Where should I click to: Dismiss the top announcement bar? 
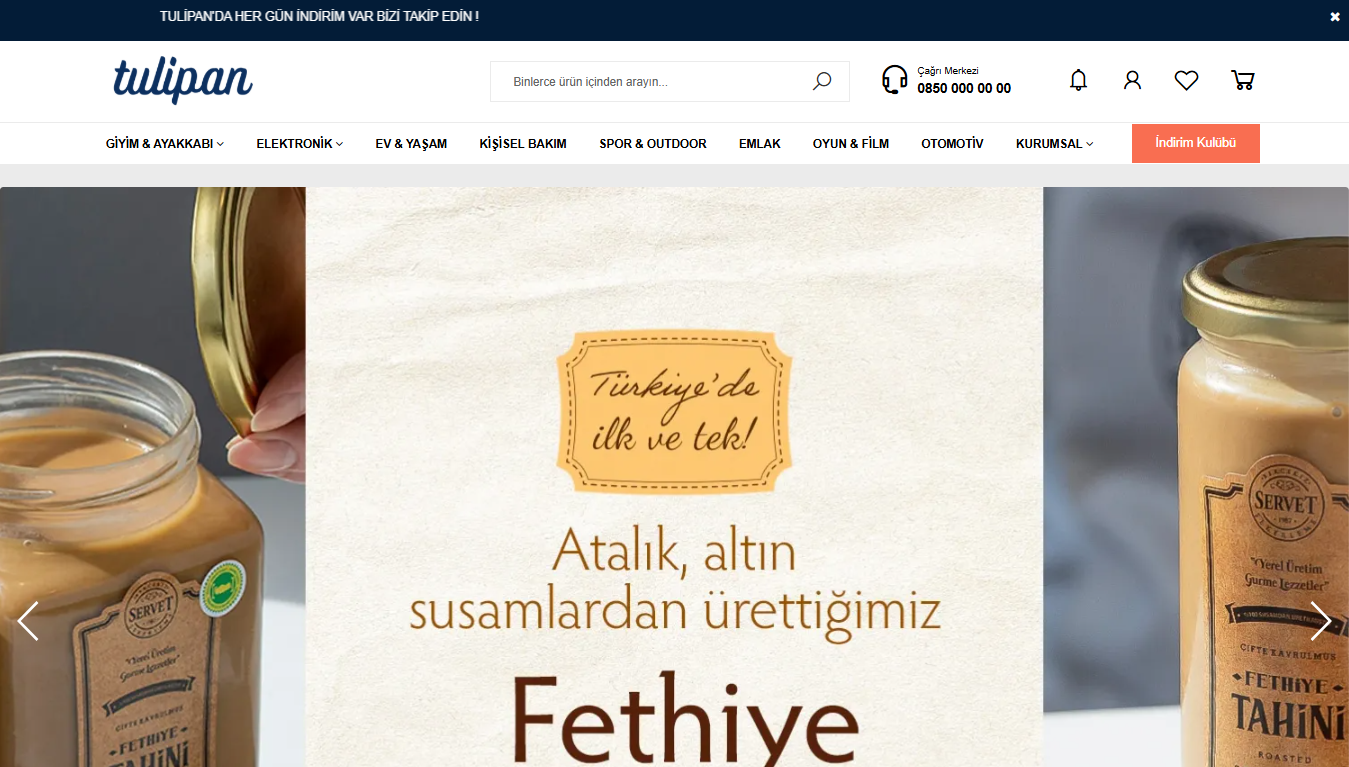pyautogui.click(x=1334, y=17)
